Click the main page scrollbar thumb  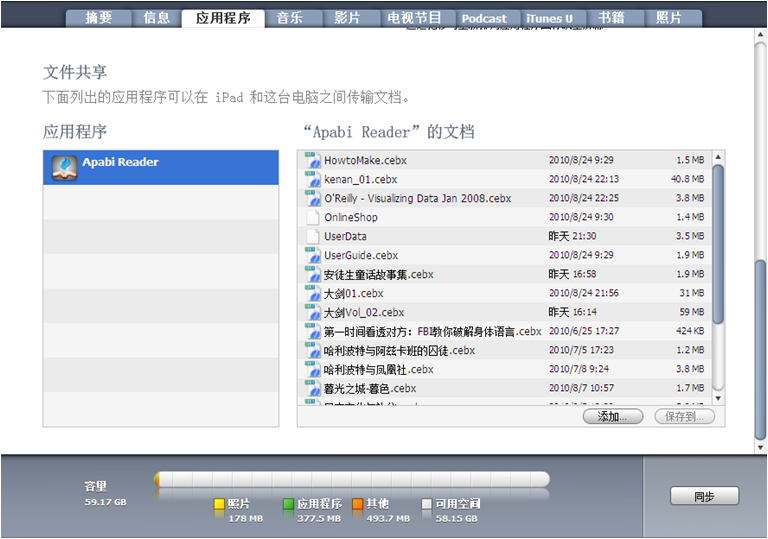coord(760,350)
